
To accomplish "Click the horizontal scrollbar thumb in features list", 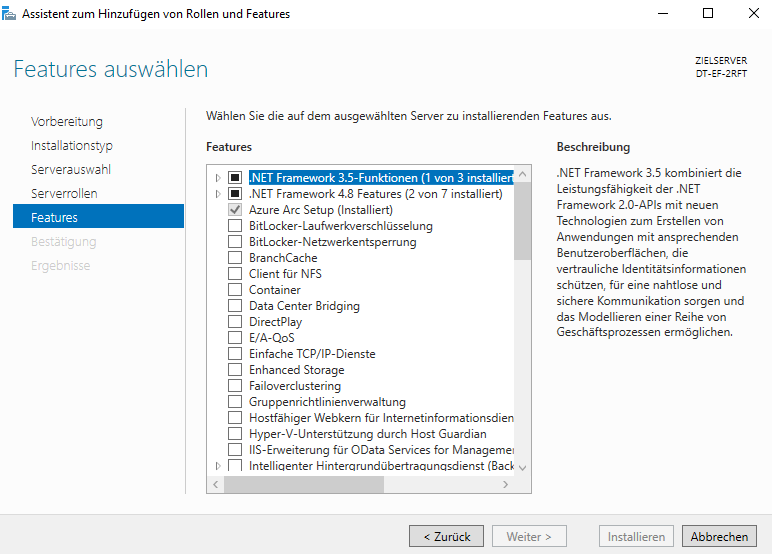I will [302, 484].
